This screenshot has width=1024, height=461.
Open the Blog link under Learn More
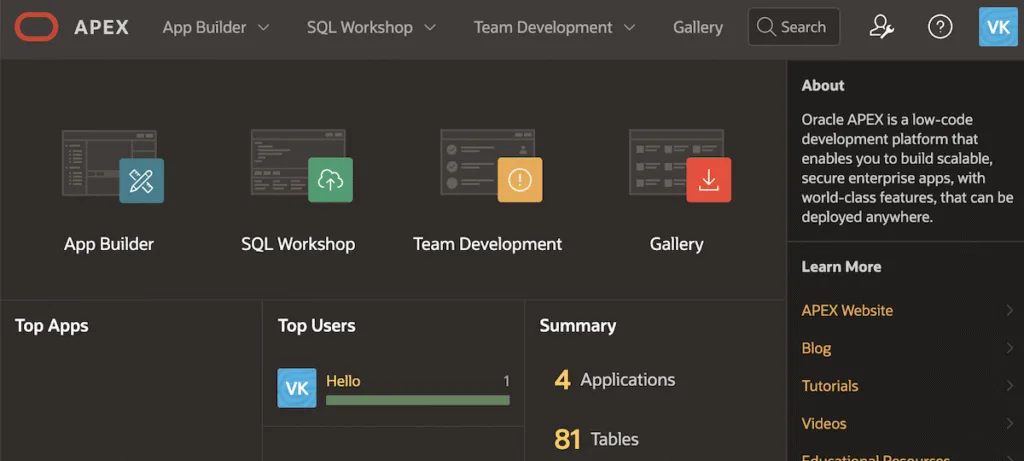[x=816, y=348]
